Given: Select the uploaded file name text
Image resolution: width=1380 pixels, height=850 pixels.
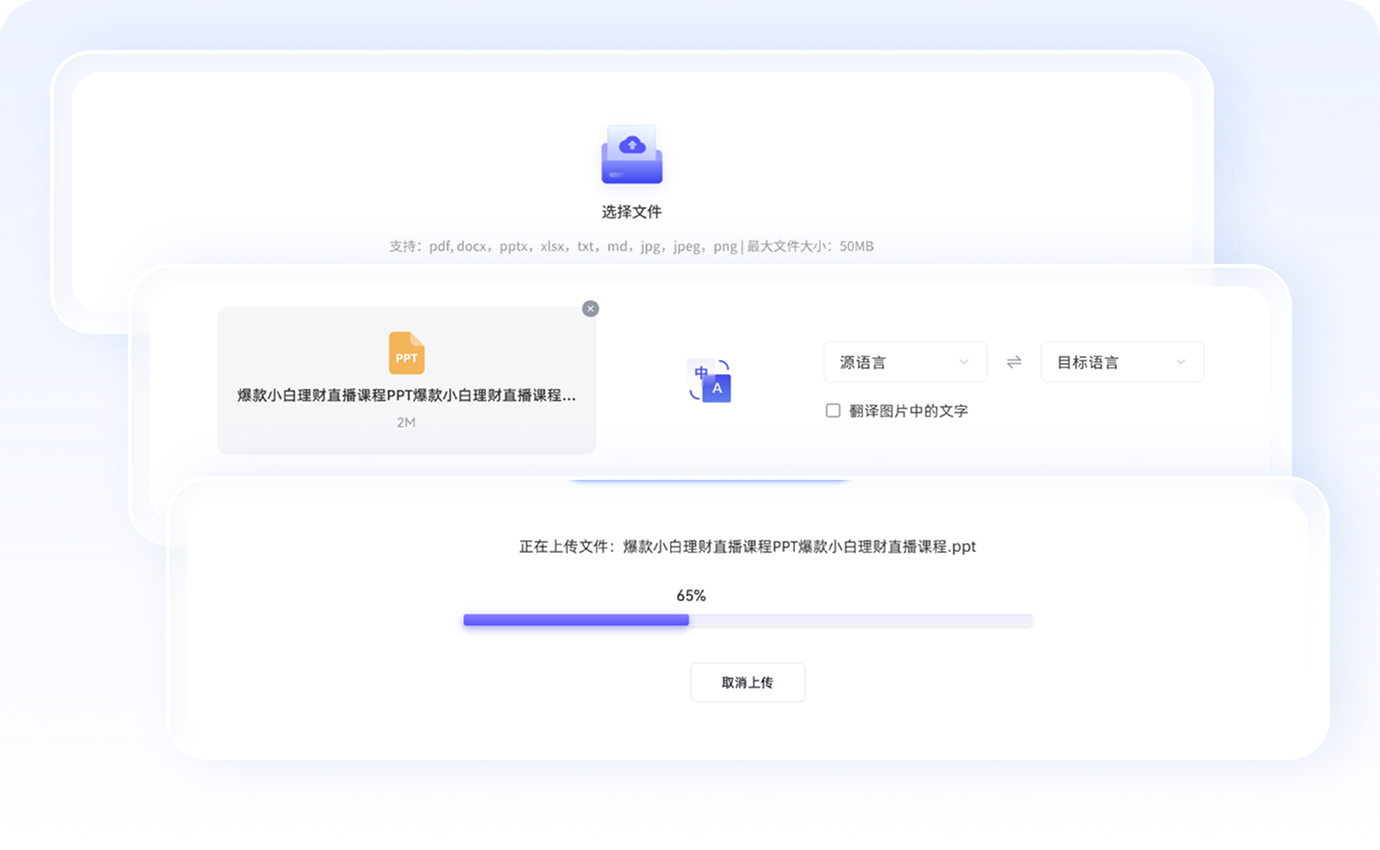Looking at the screenshot, I should (406, 395).
